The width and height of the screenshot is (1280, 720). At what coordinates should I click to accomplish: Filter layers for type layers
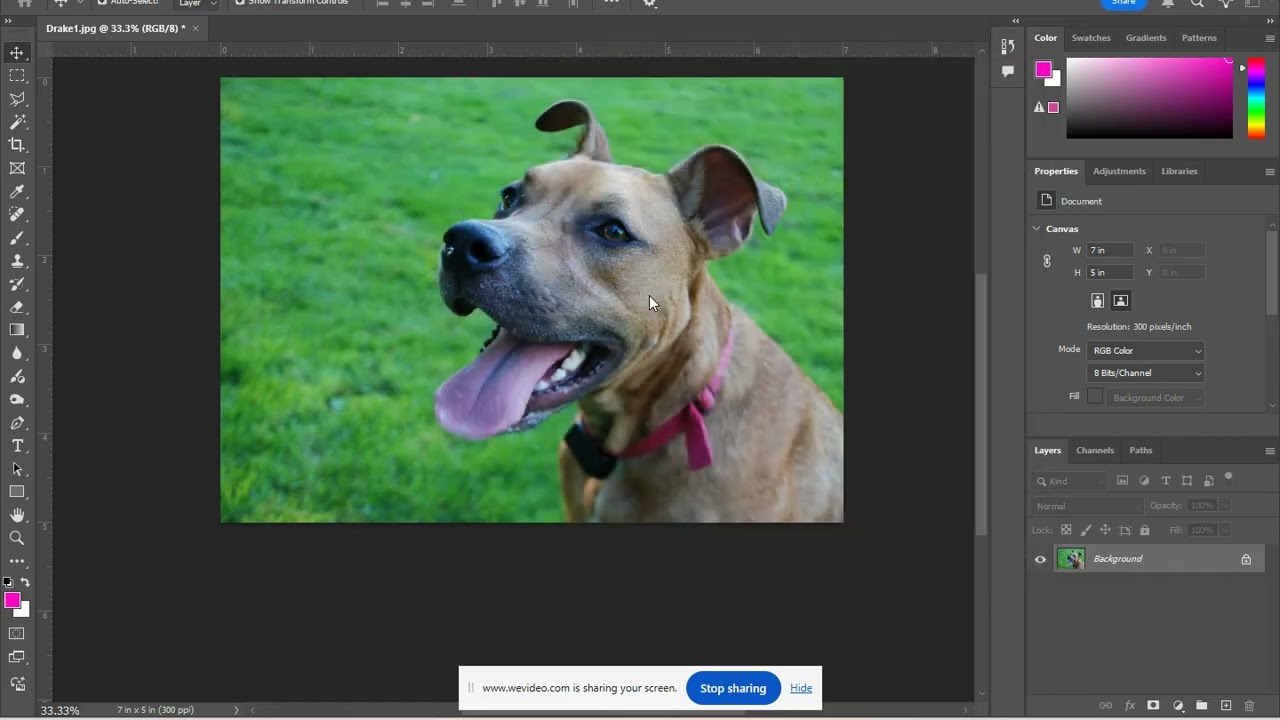[x=1166, y=481]
